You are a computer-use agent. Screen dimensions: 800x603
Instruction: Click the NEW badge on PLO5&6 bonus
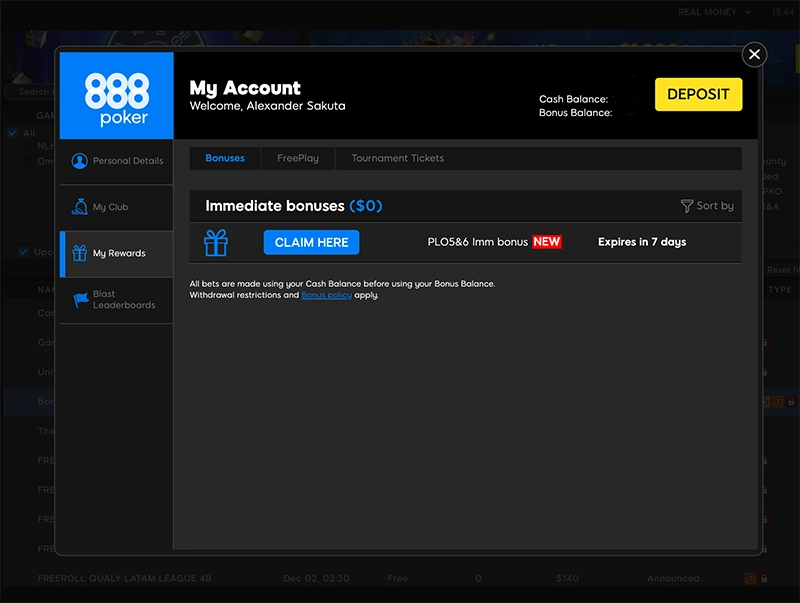(546, 242)
